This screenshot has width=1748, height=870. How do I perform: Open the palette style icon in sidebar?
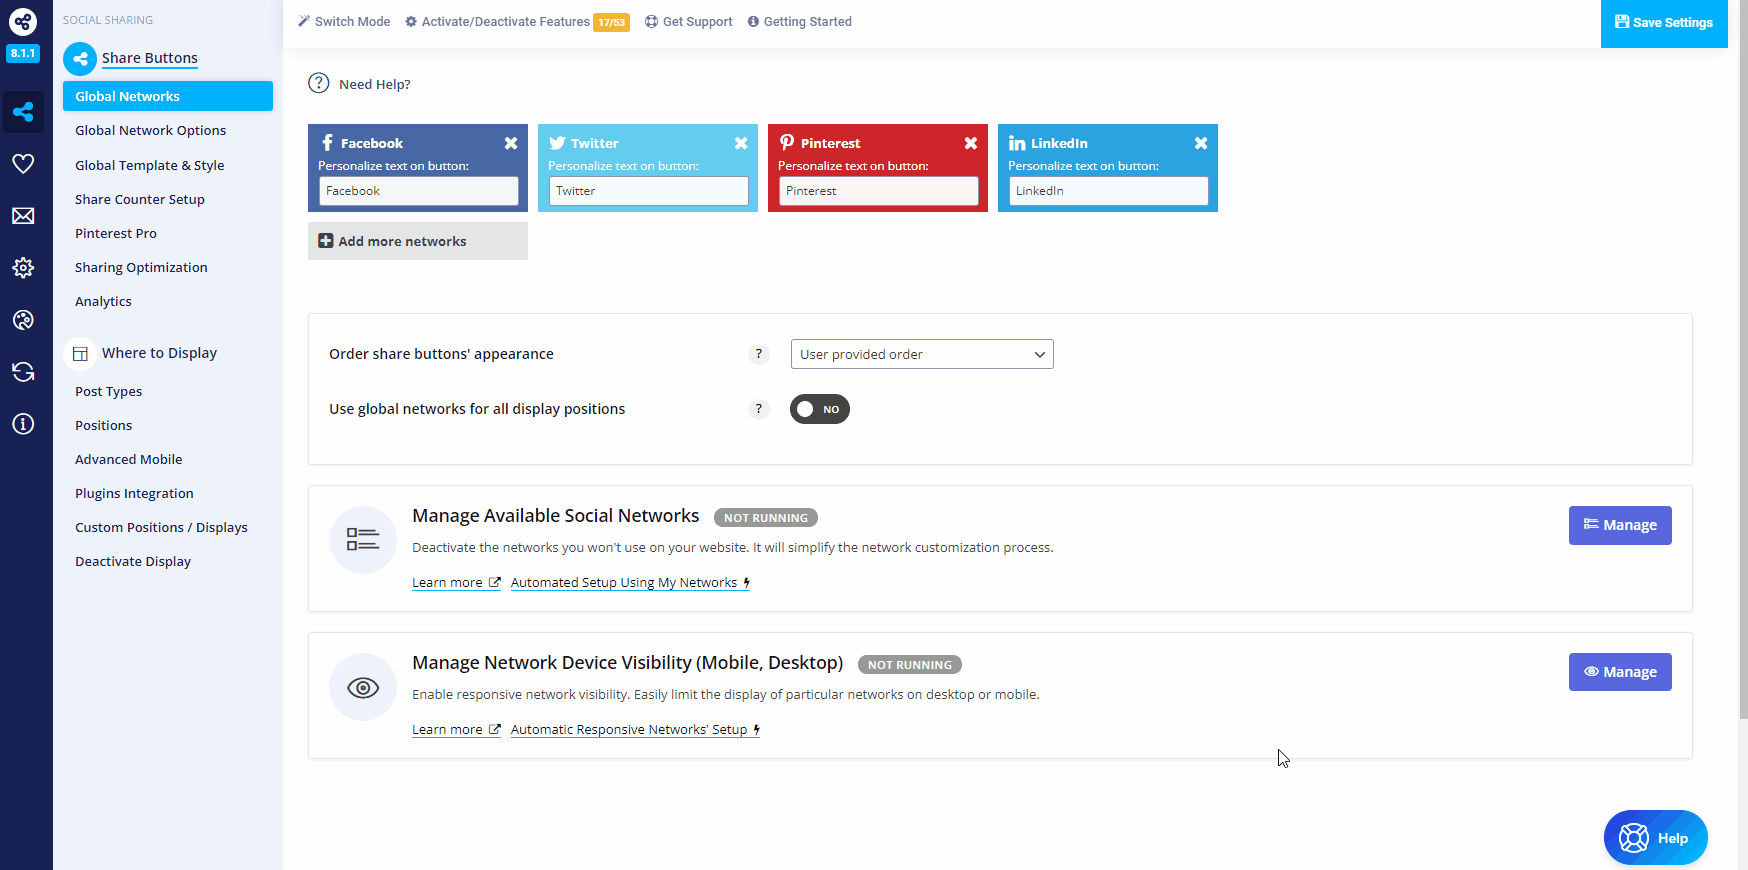coord(23,320)
